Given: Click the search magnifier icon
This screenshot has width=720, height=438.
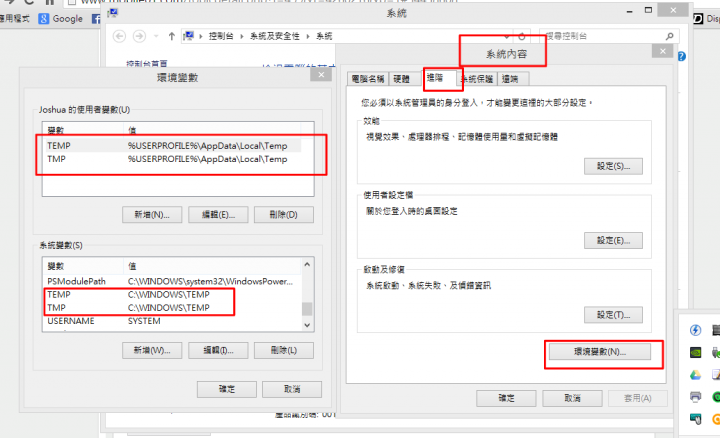Looking at the screenshot, I should pos(669,36).
